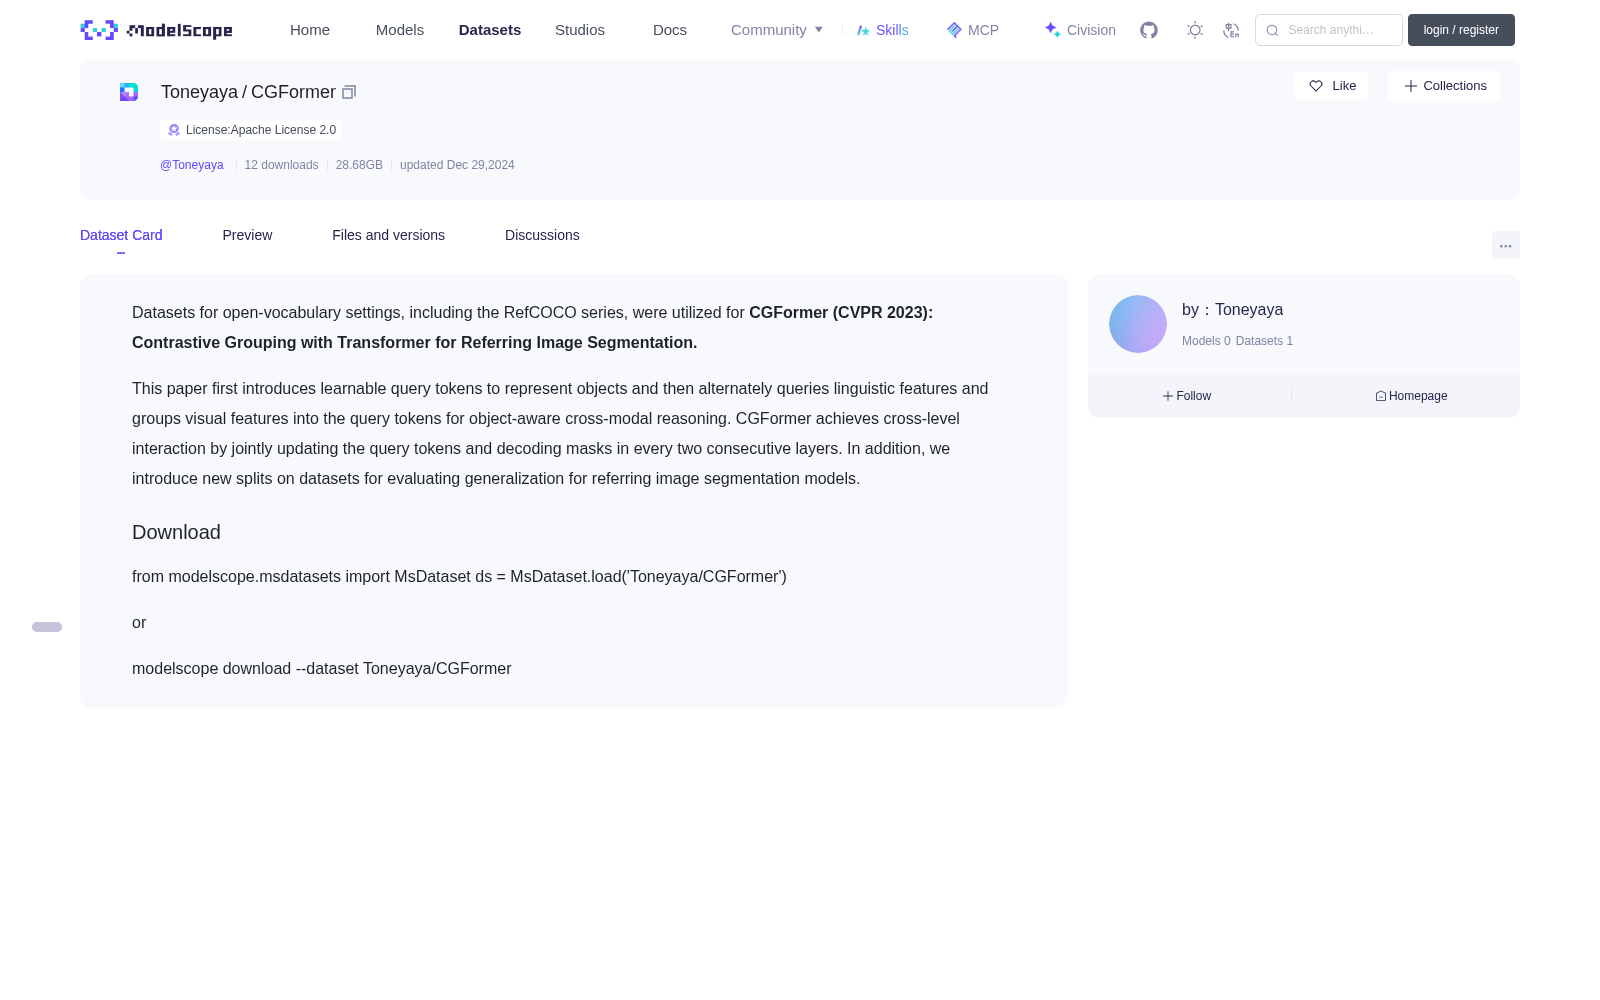Open the ModelScope logo homepage
1600x1000 pixels.
[x=156, y=30]
